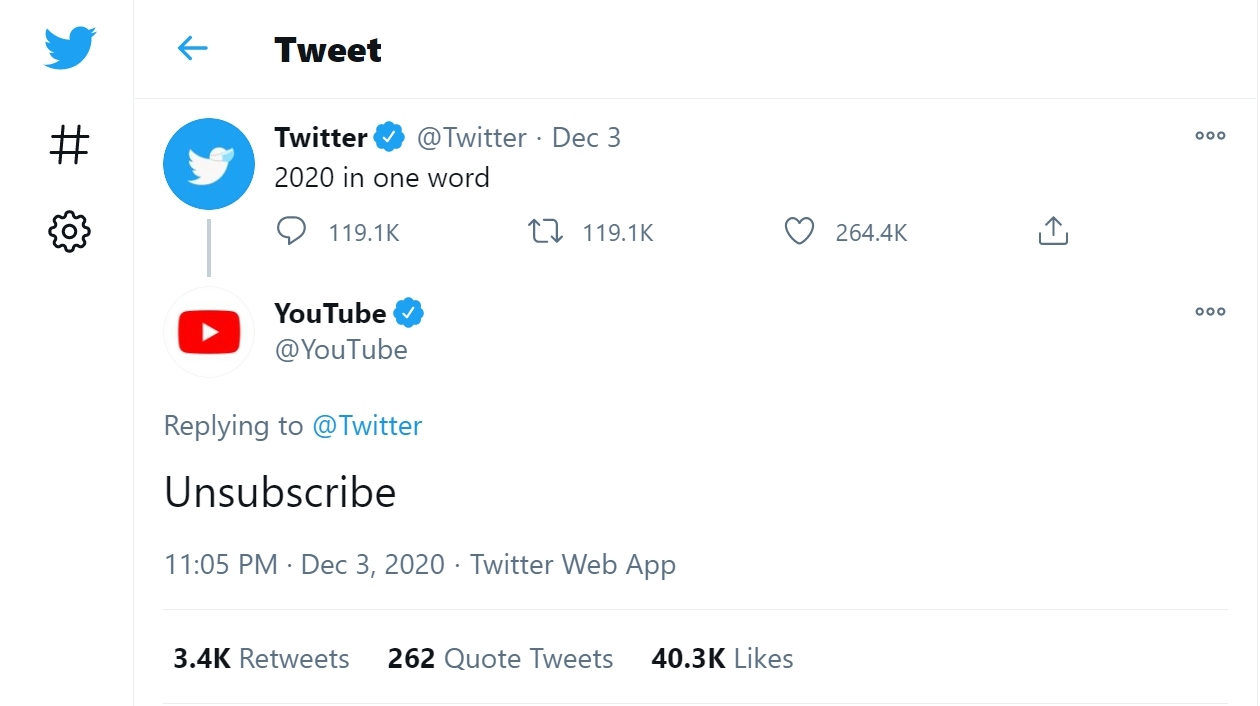The width and height of the screenshot is (1260, 706).
Task: View the 40.3K Likes list
Action: coord(722,659)
